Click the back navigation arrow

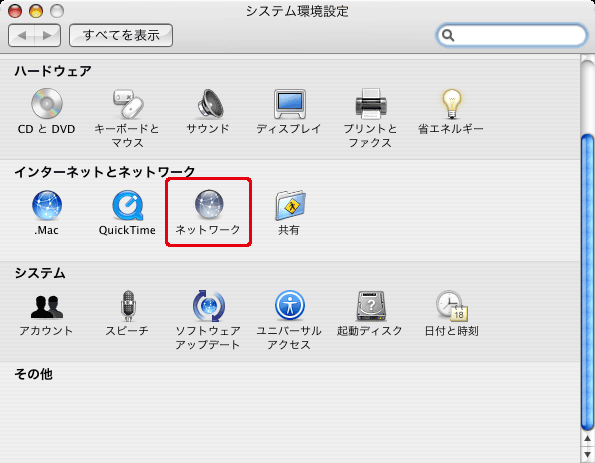click(22, 35)
